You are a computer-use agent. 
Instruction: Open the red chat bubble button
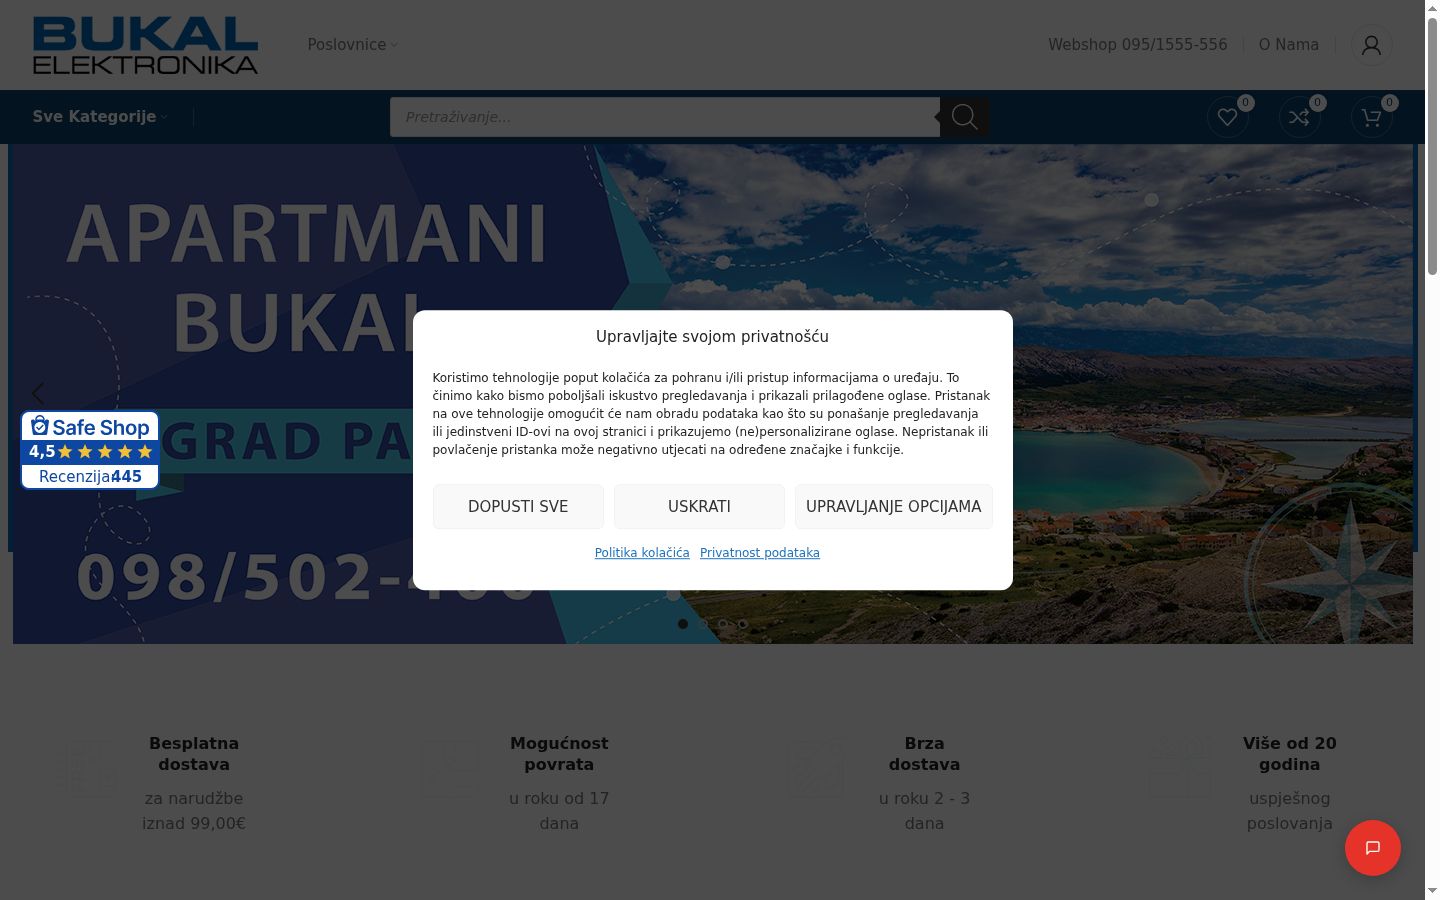click(x=1372, y=848)
